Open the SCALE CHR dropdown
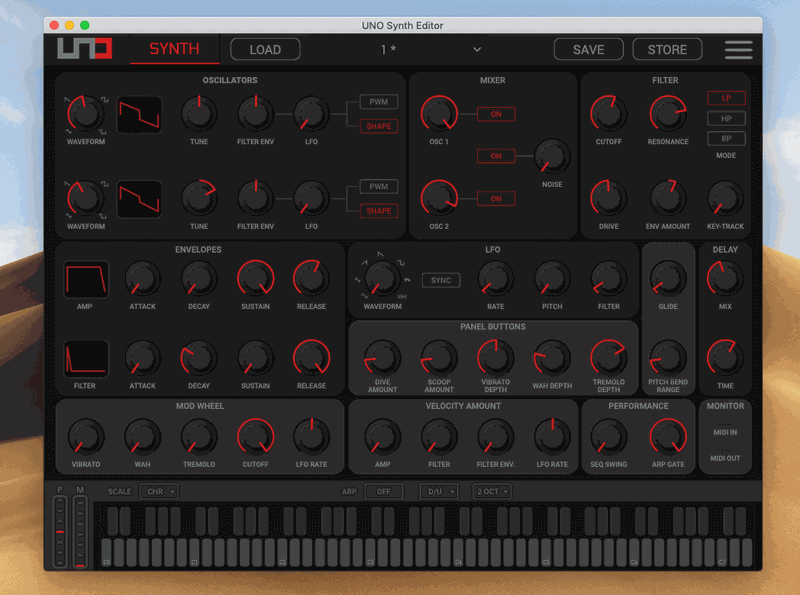Image resolution: width=800 pixels, height=595 pixels. point(158,491)
